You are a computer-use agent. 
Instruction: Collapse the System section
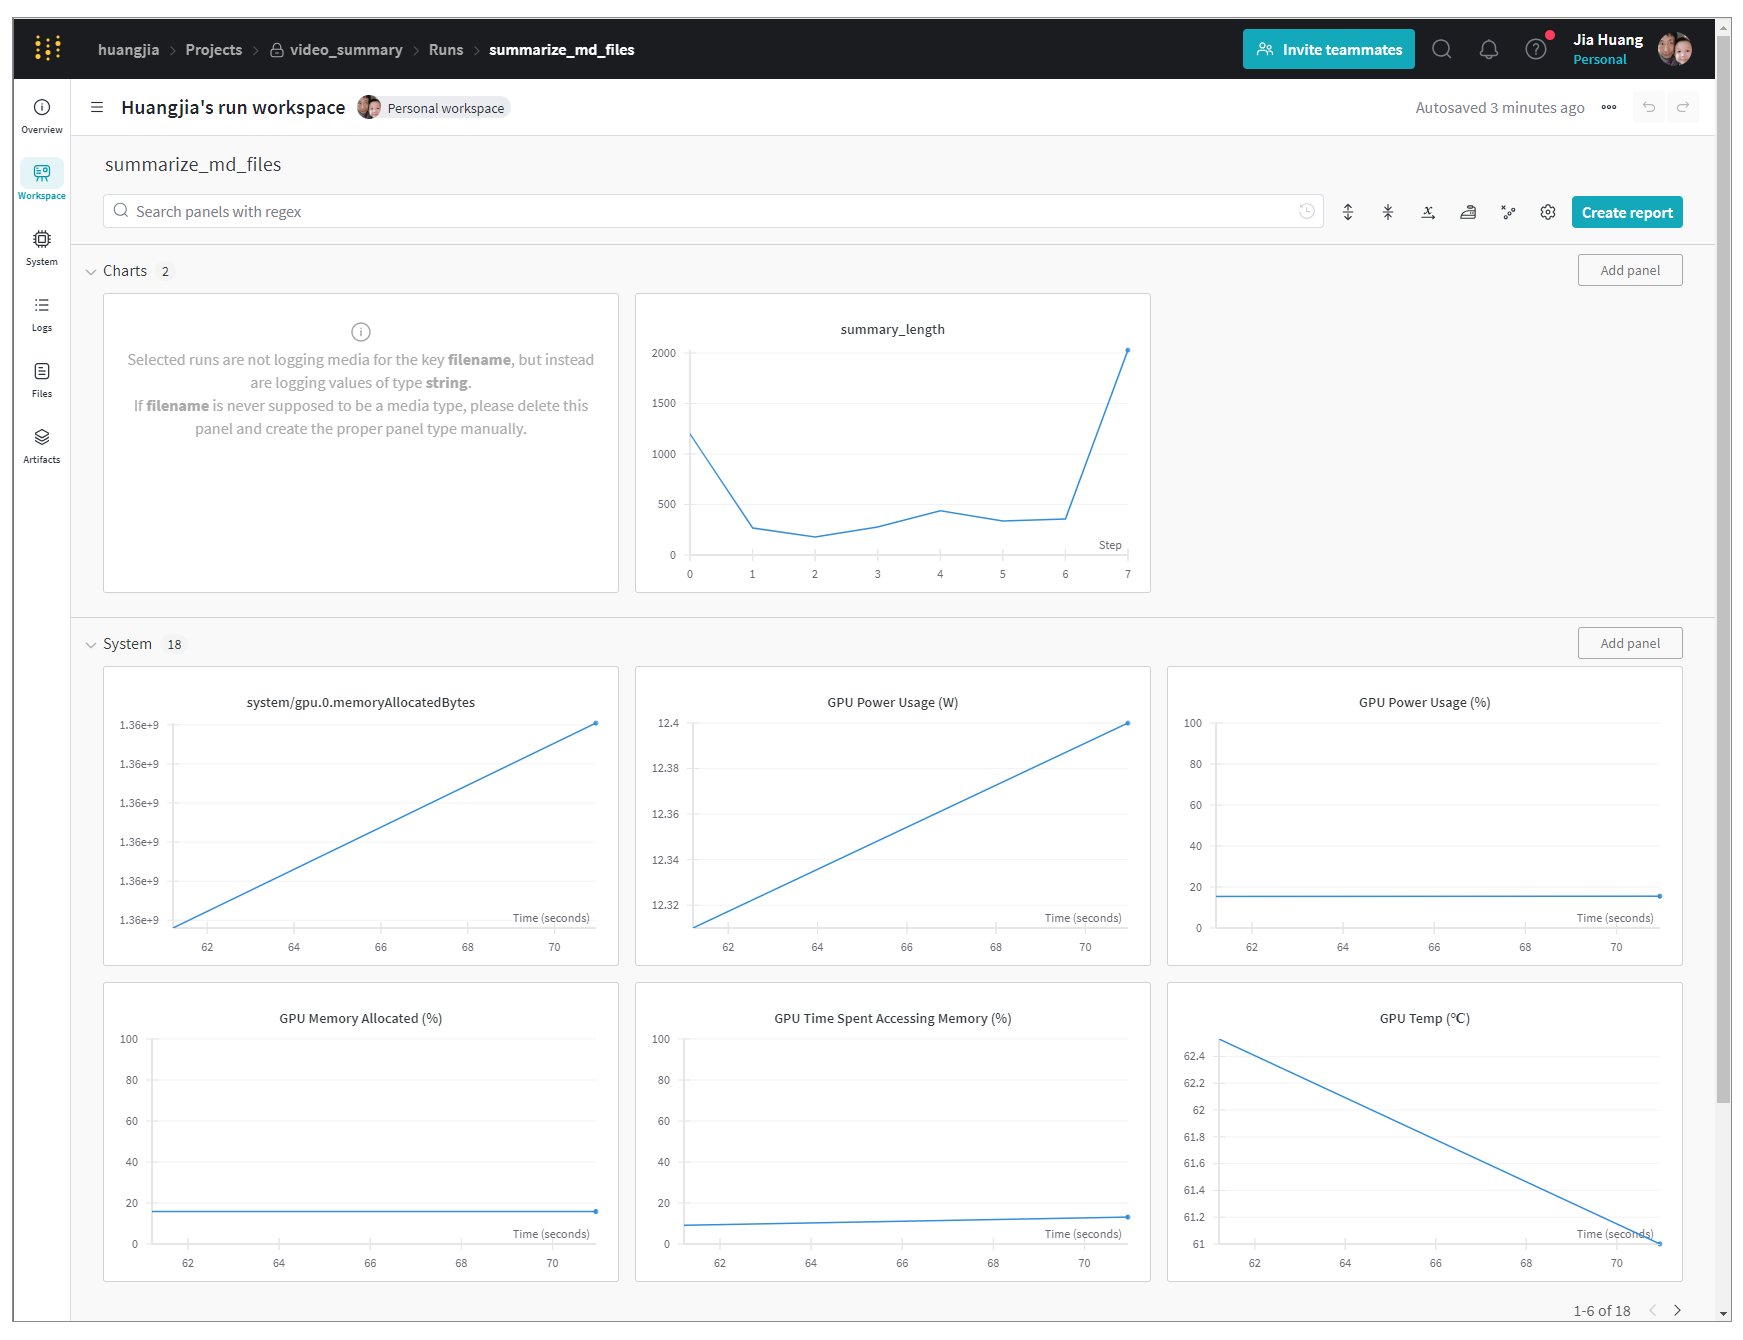[x=91, y=645]
